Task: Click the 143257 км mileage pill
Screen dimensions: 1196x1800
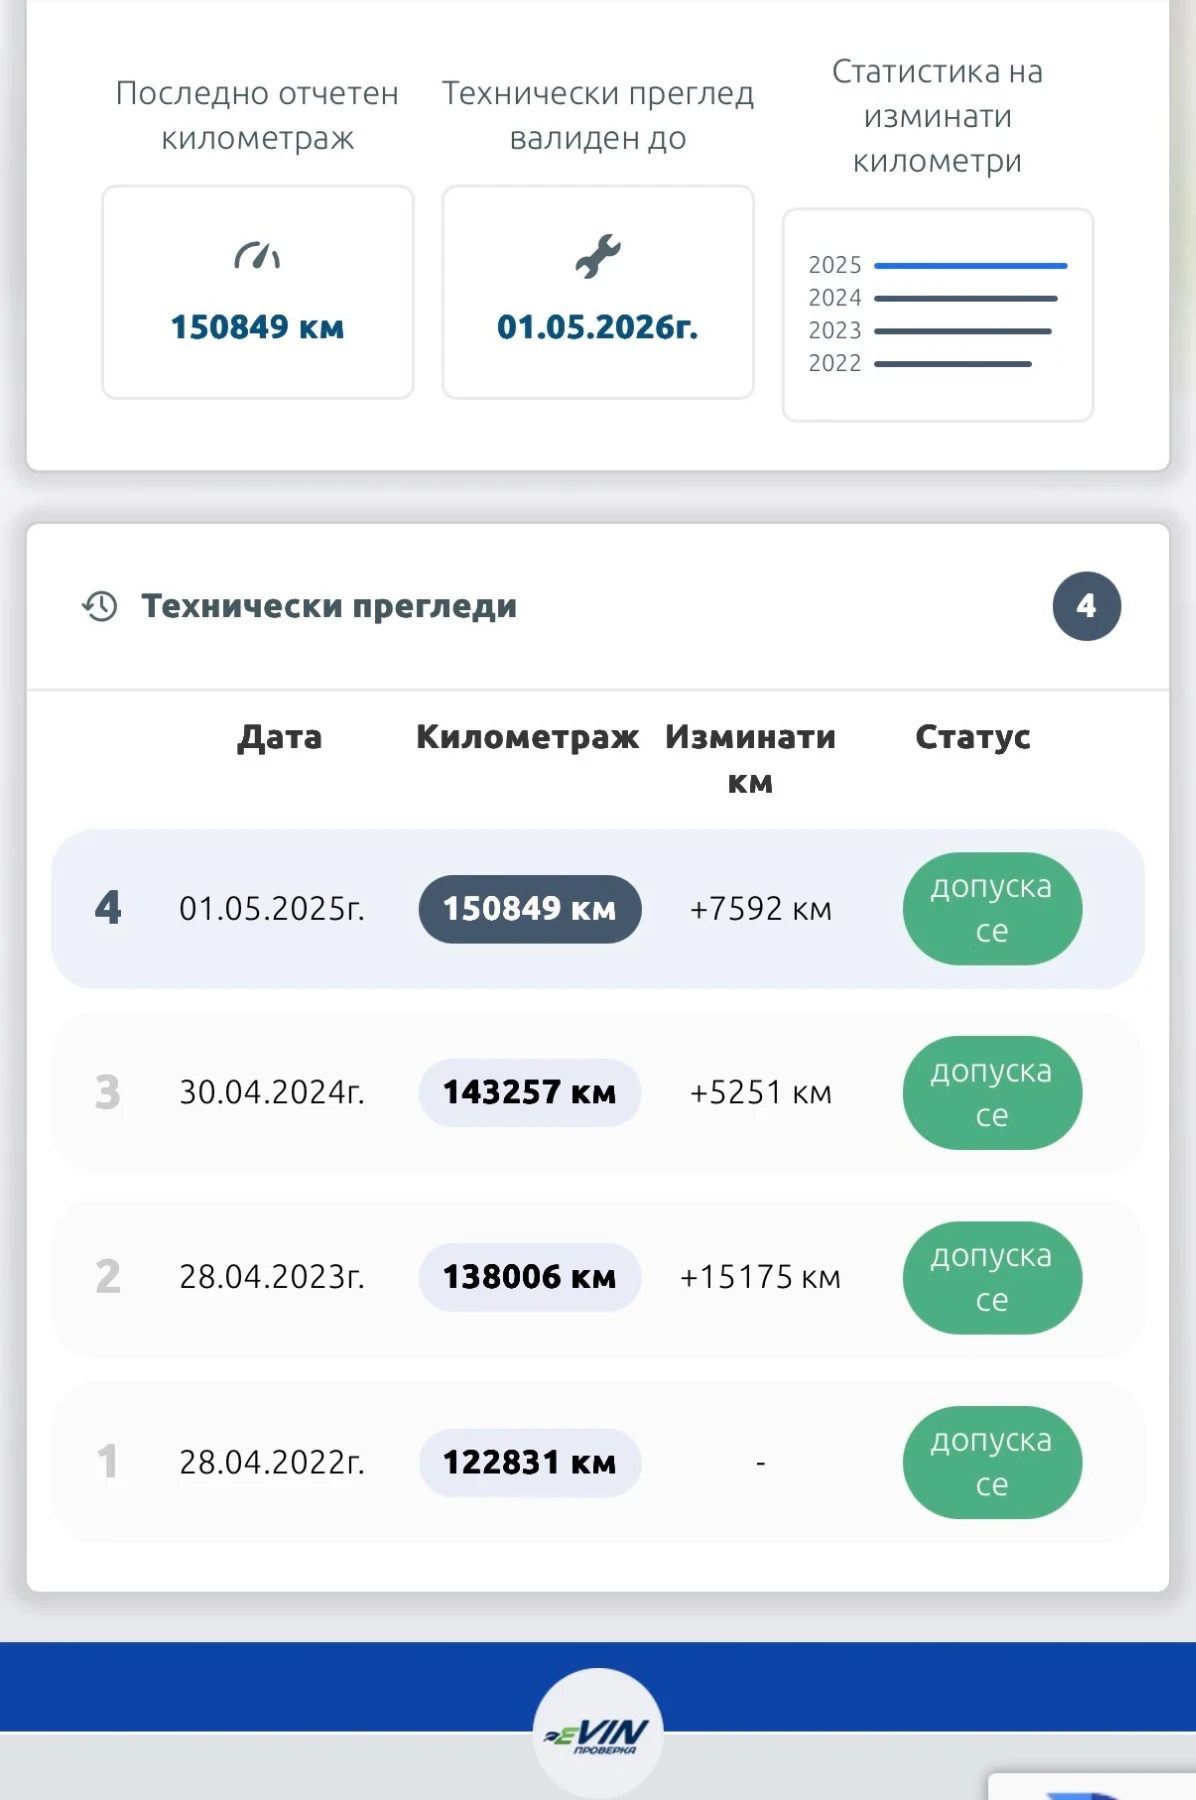Action: [529, 1093]
